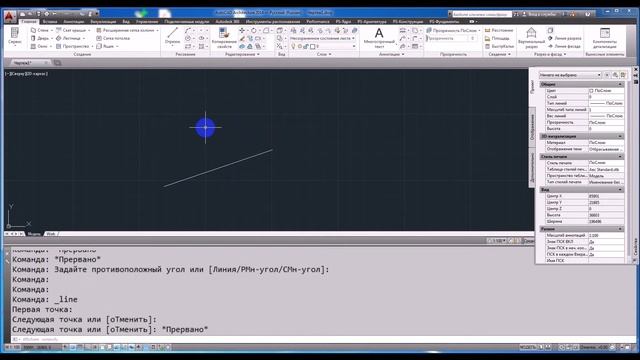Open the Дверь tool dropdown arrow
This screenshot has height=360, width=640.
[x=52, y=38]
